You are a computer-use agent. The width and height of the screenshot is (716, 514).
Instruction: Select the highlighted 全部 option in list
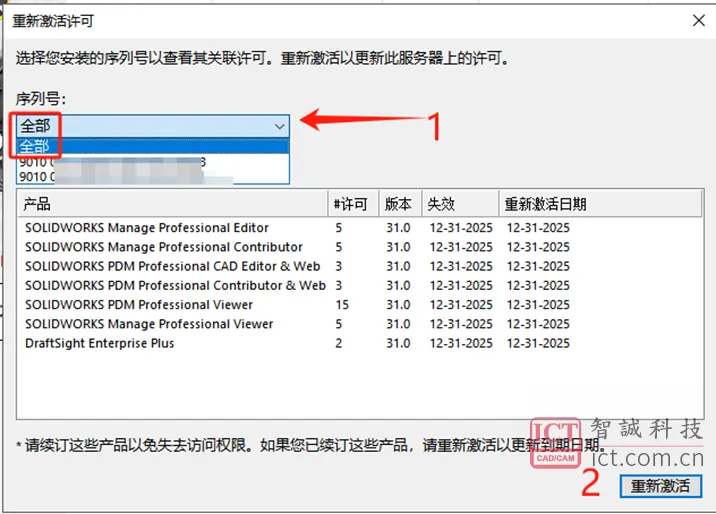click(x=153, y=146)
